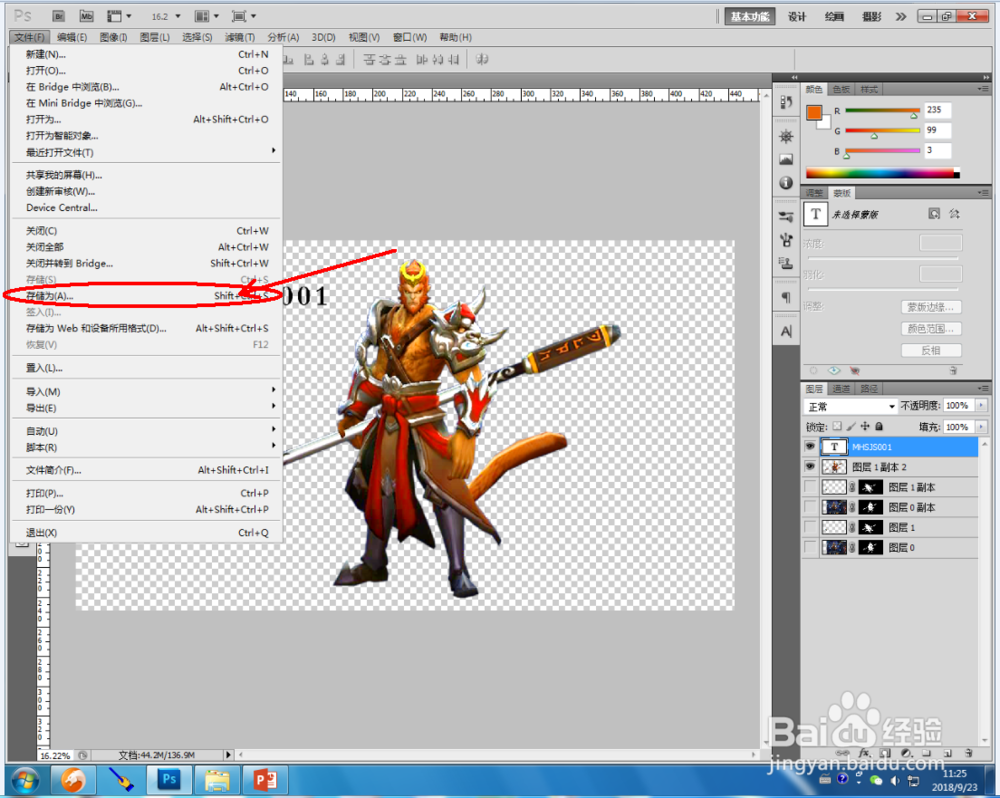Click the create new layer icon
This screenshot has height=798, width=1000.
tap(948, 753)
